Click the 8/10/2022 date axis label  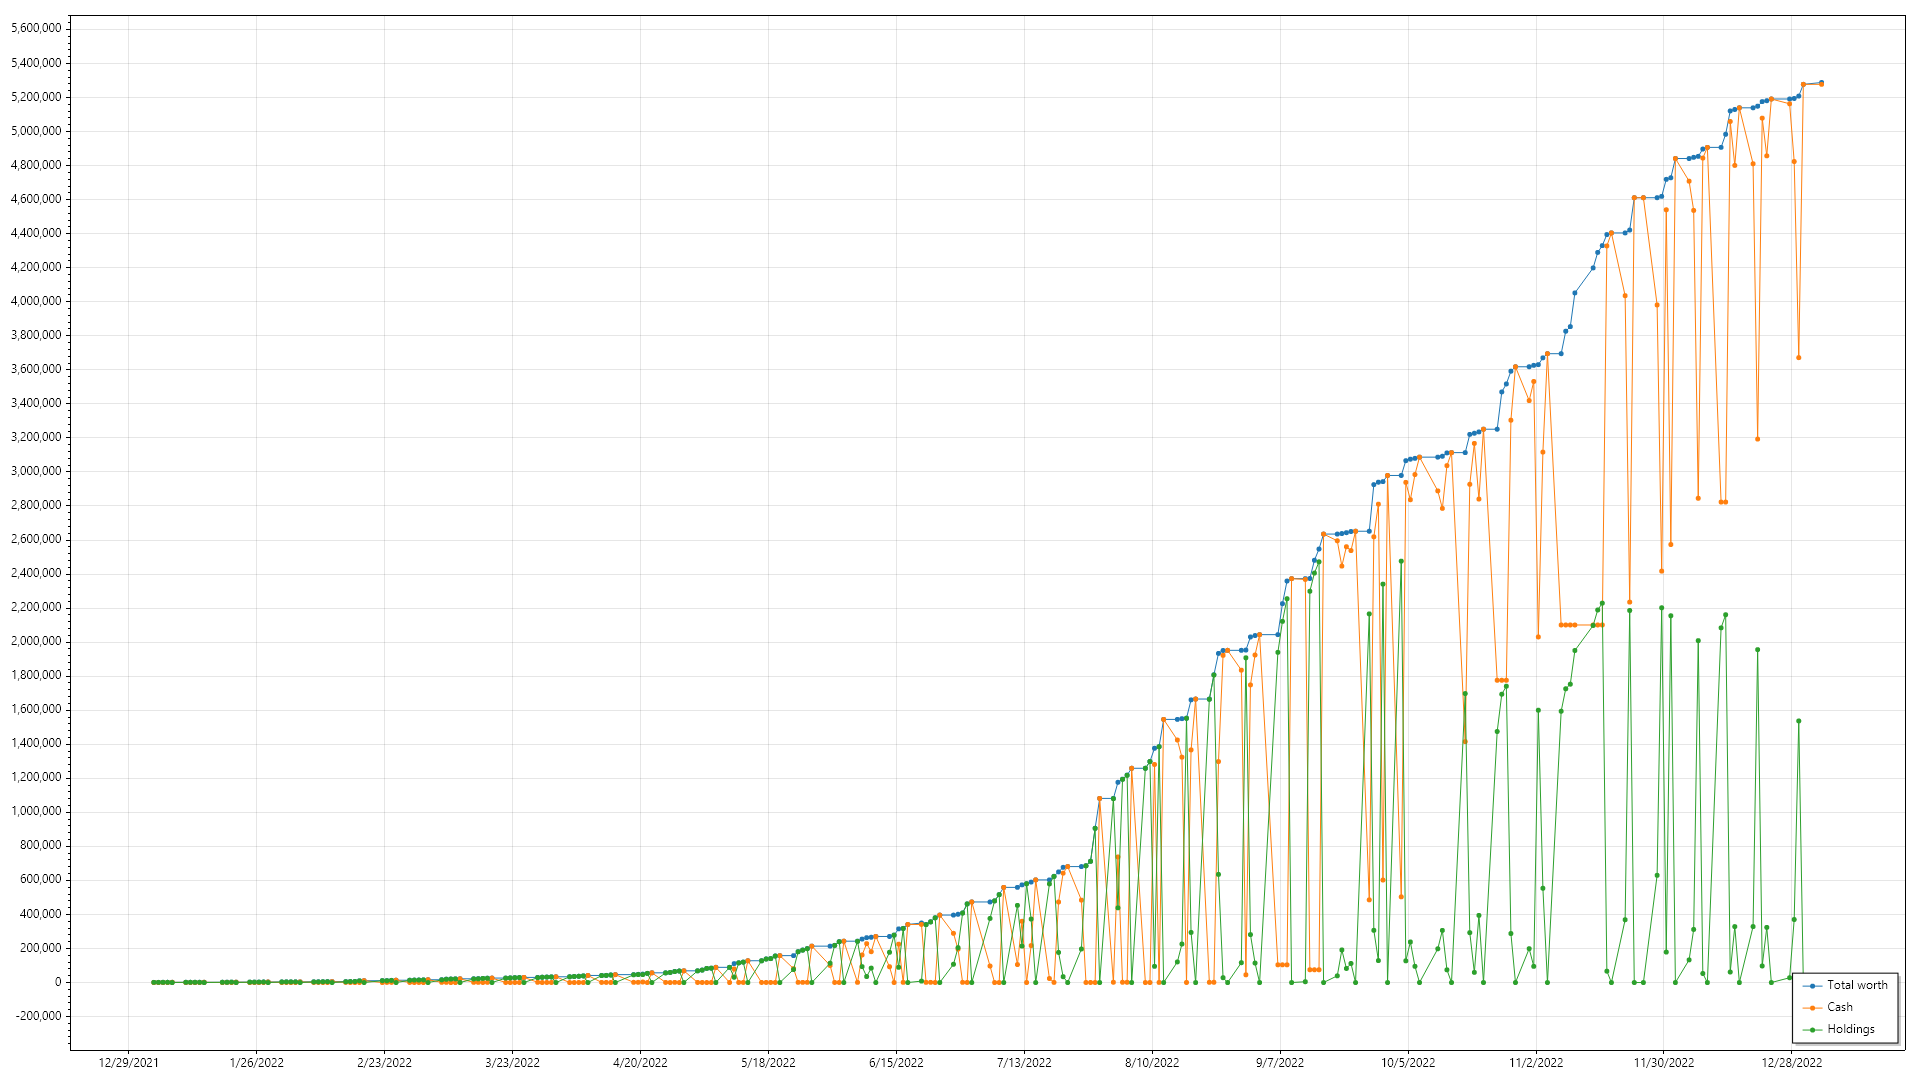(1152, 1063)
